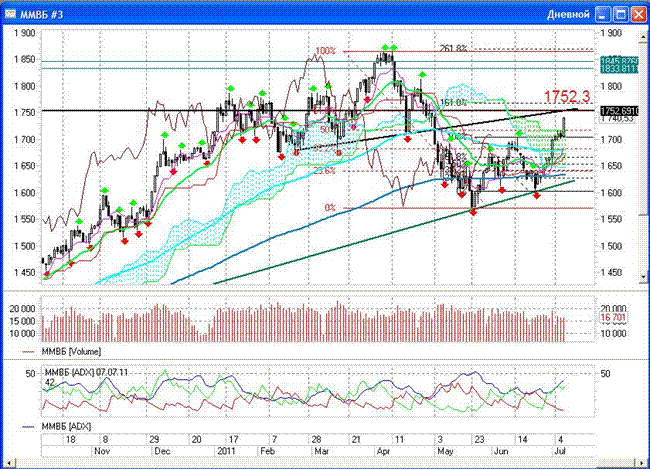Click the Дневной timeframe label in title bar

568,15
